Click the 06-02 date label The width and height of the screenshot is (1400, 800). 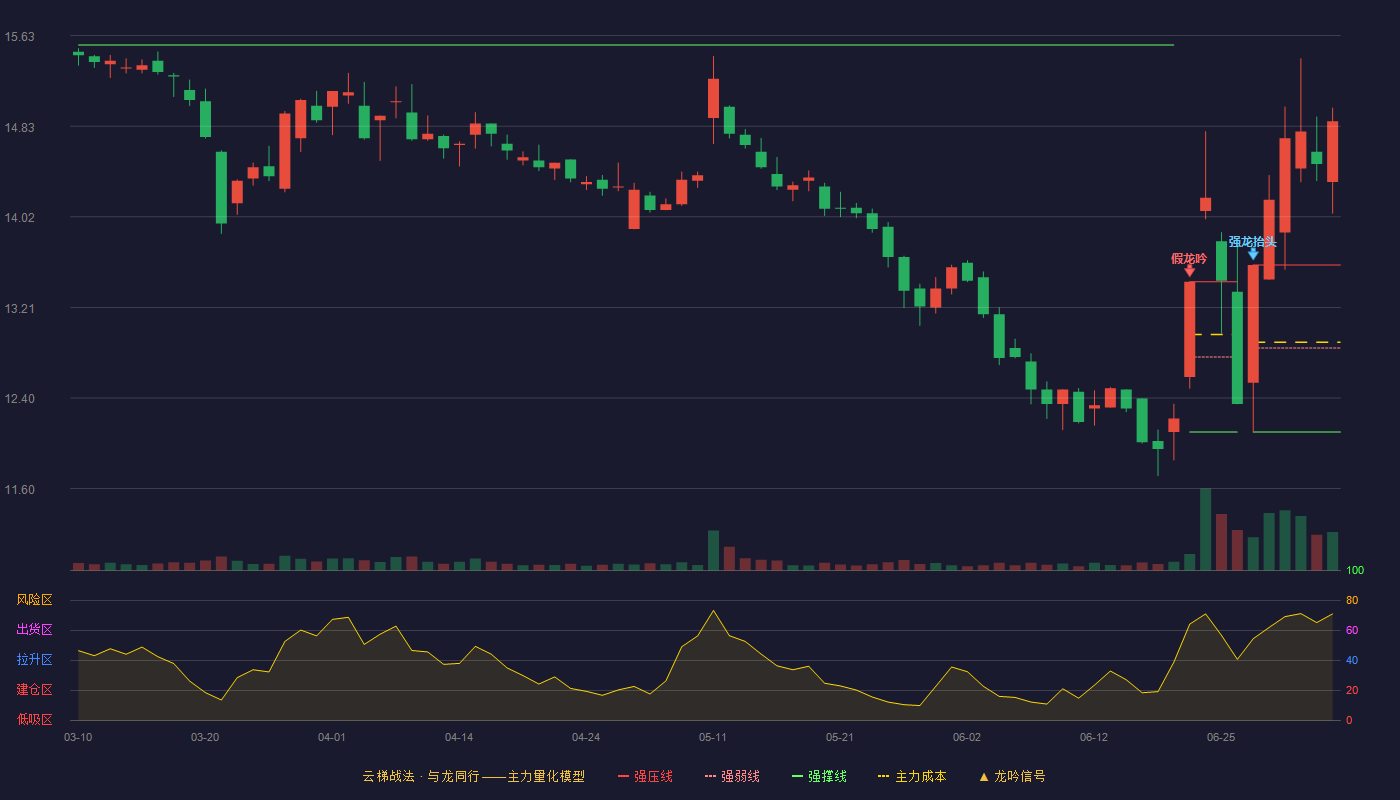click(x=967, y=737)
